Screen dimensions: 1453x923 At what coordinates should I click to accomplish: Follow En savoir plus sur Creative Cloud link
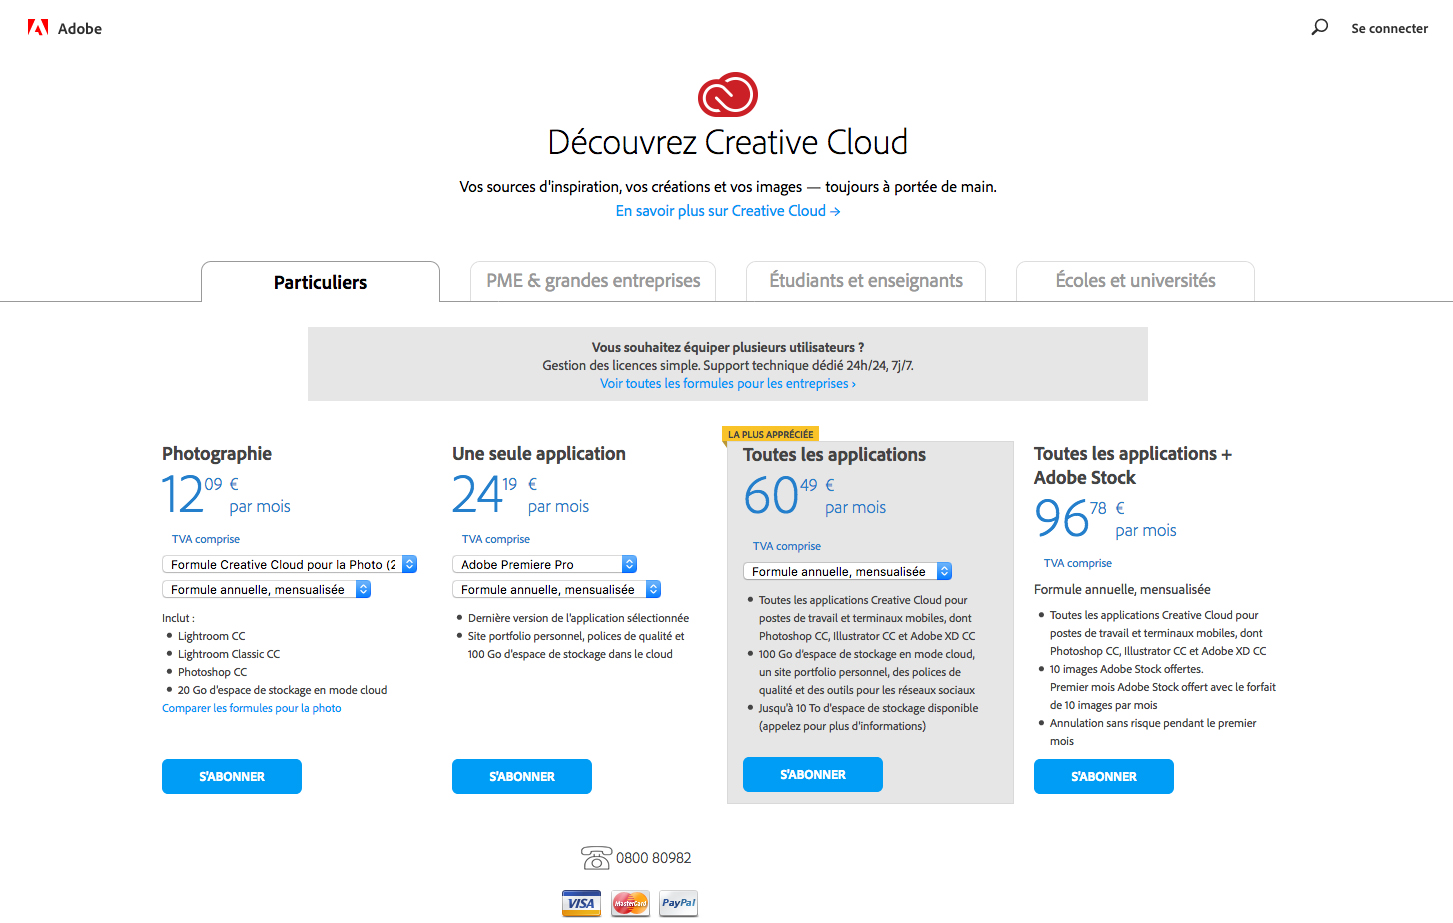(x=727, y=211)
